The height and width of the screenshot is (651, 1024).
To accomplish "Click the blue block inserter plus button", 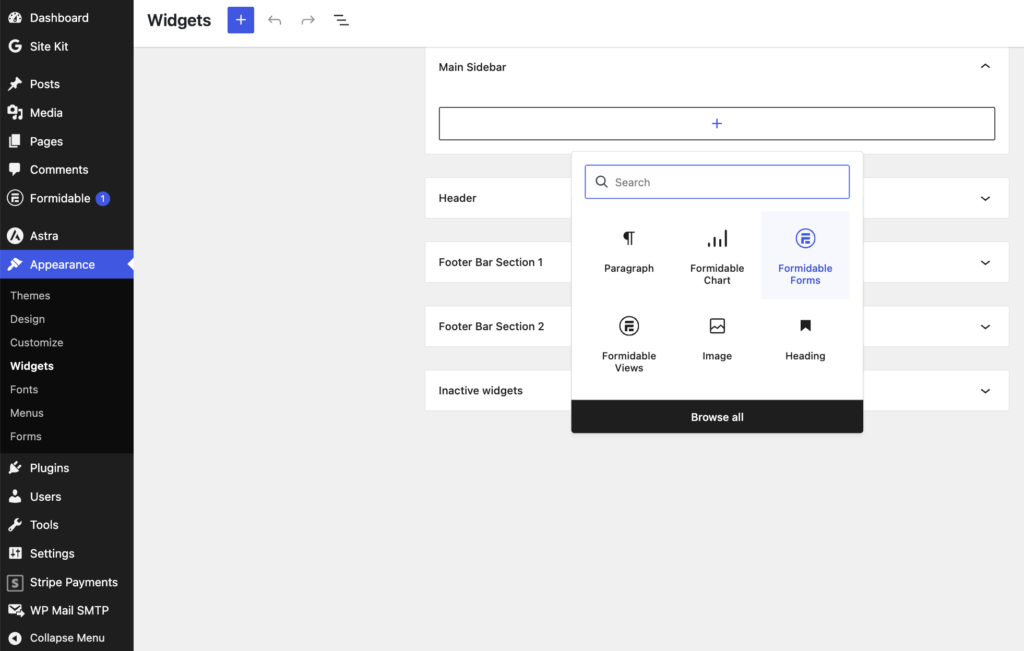I will pos(240,20).
